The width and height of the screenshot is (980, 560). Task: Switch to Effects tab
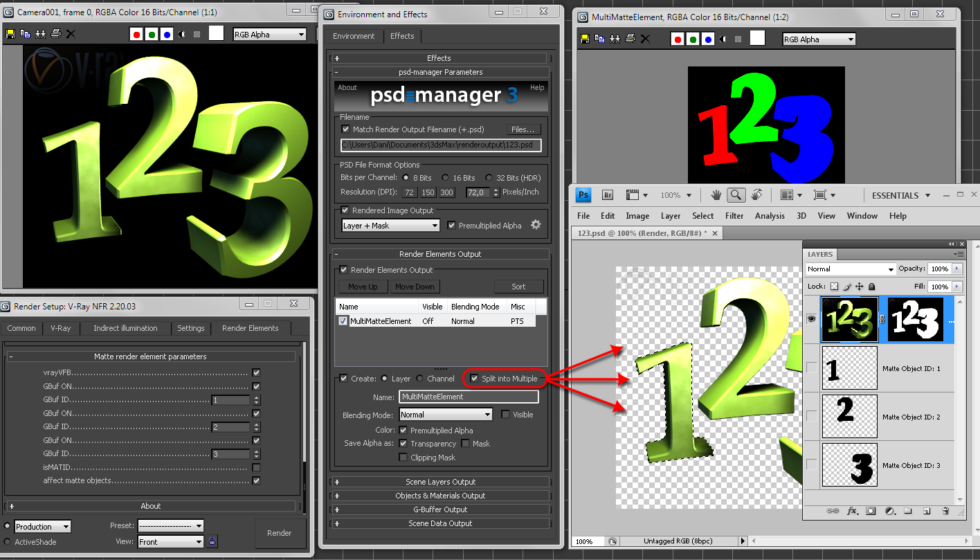pyautogui.click(x=402, y=36)
